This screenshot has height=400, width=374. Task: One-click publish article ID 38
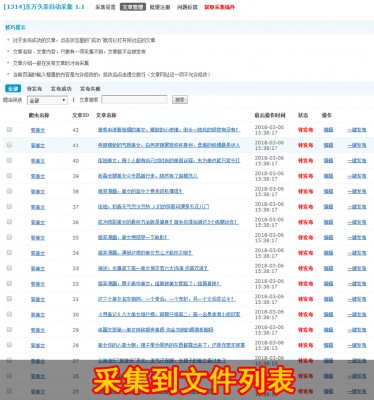coord(357,191)
